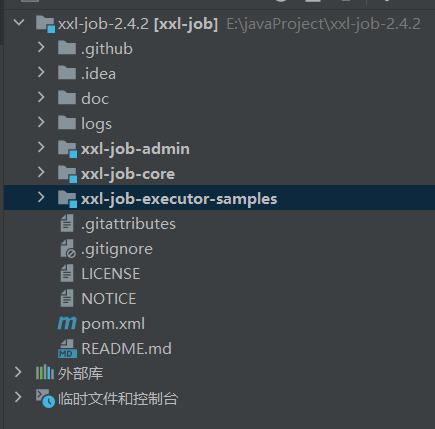Select the pom.xml file name
Screen dimensions: 435x429
click(x=113, y=324)
